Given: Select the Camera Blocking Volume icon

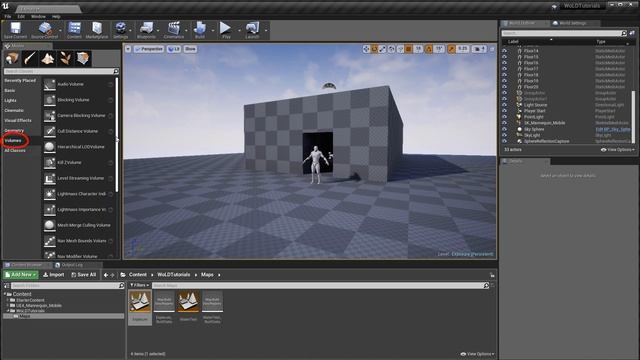Looking at the screenshot, I should pos(50,116).
